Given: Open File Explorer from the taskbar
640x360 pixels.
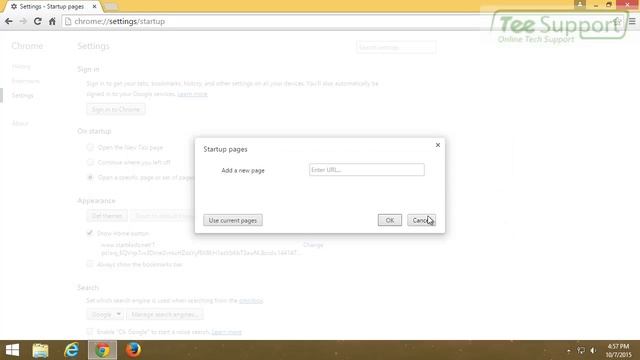Looking at the screenshot, I should 40,350.
